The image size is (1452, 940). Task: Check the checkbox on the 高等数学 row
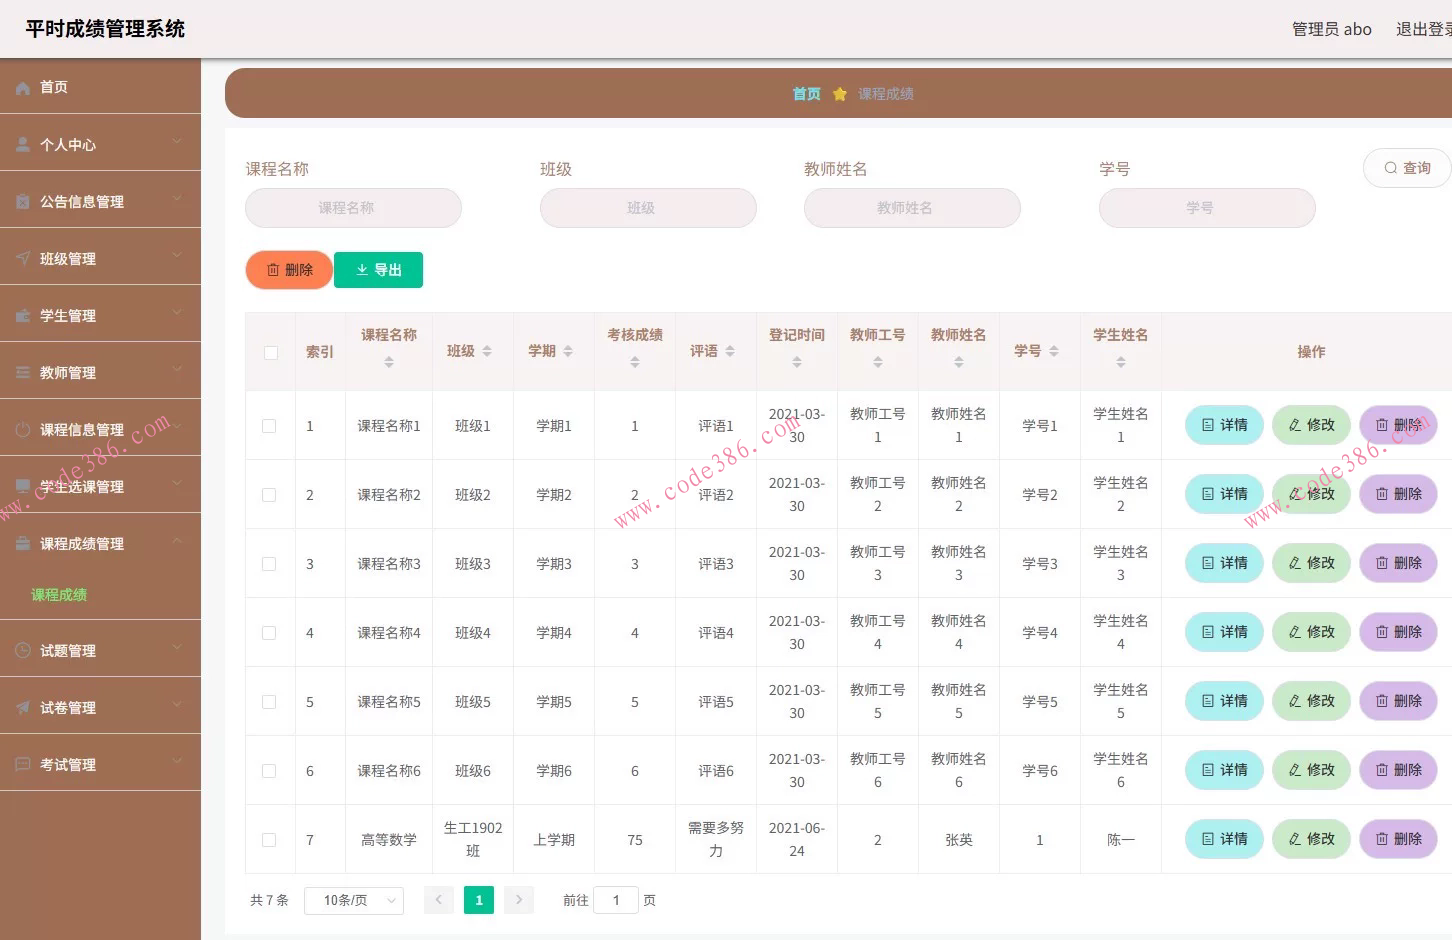tap(269, 839)
